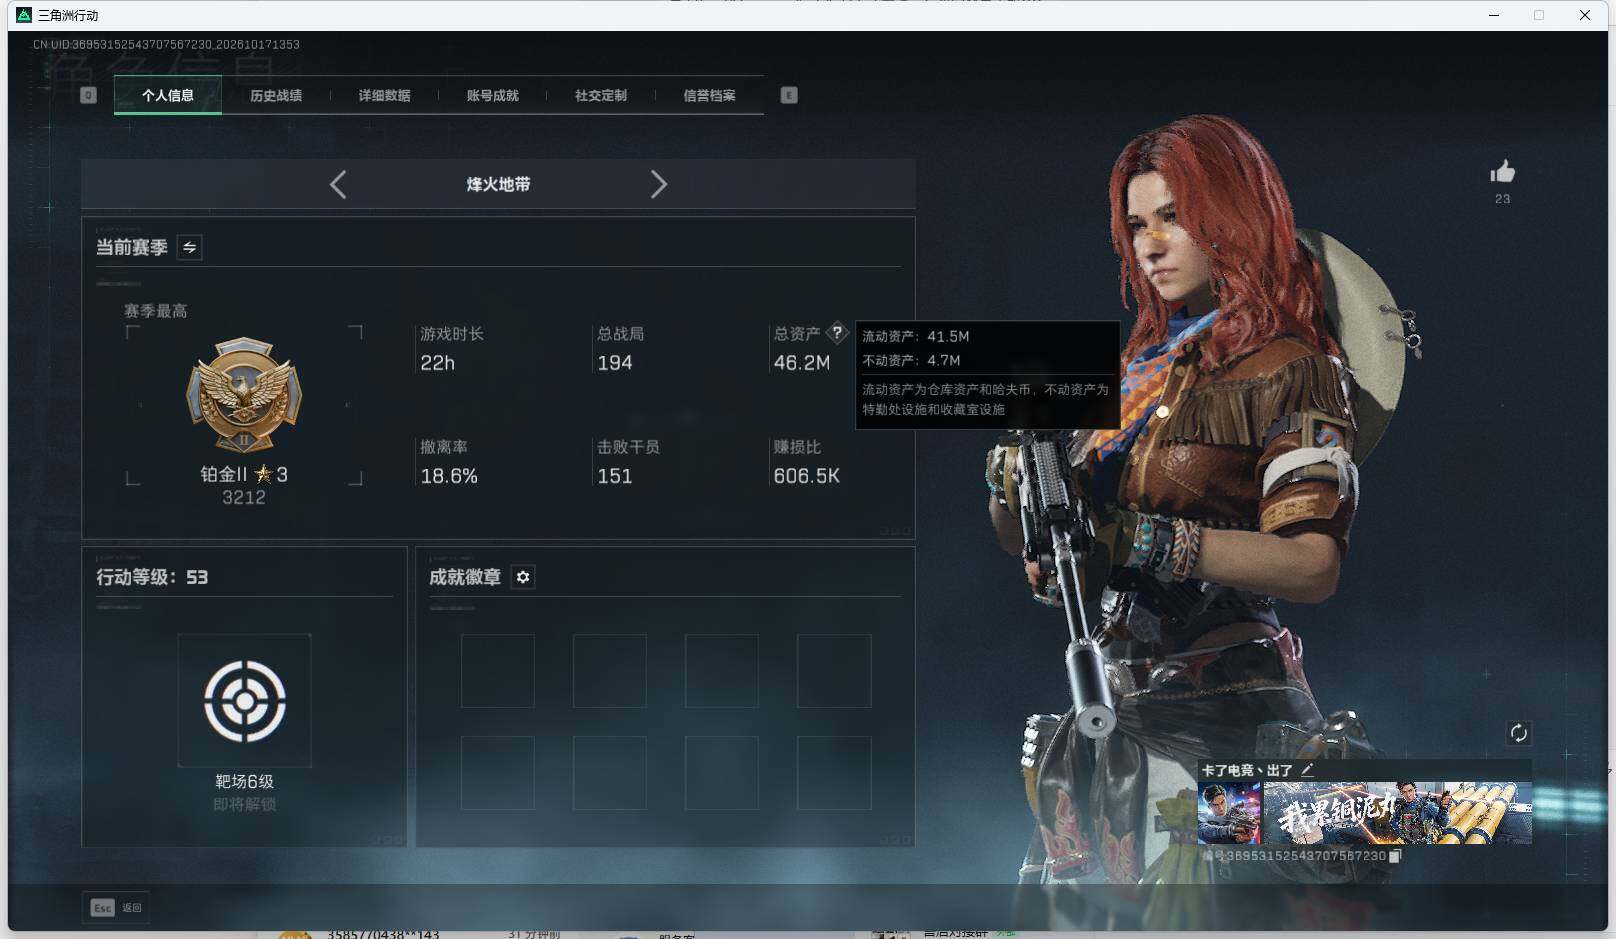Open 成就徽章 settings gear icon
Viewport: 1616px width, 939px height.
[x=523, y=577]
